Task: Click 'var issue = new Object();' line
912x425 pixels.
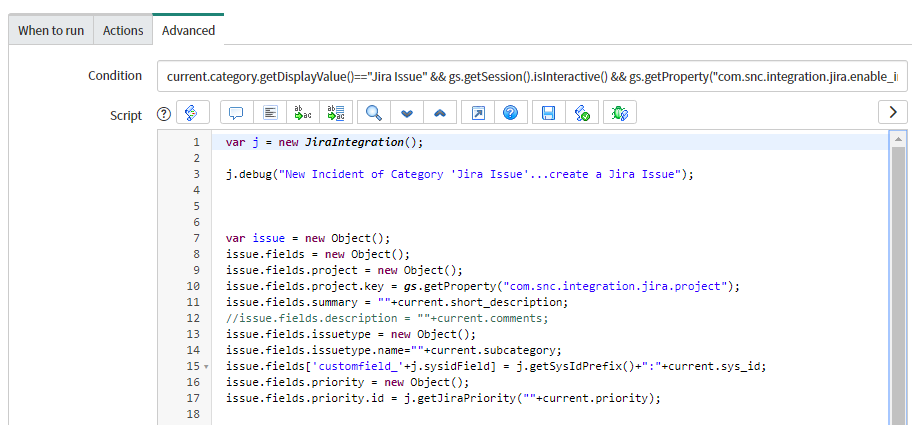Action: 308,238
